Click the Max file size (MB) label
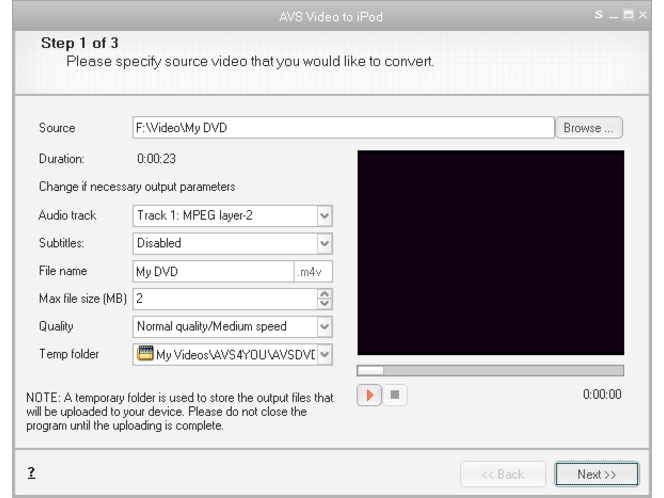Screen dimensions: 664x498 click(x=83, y=299)
